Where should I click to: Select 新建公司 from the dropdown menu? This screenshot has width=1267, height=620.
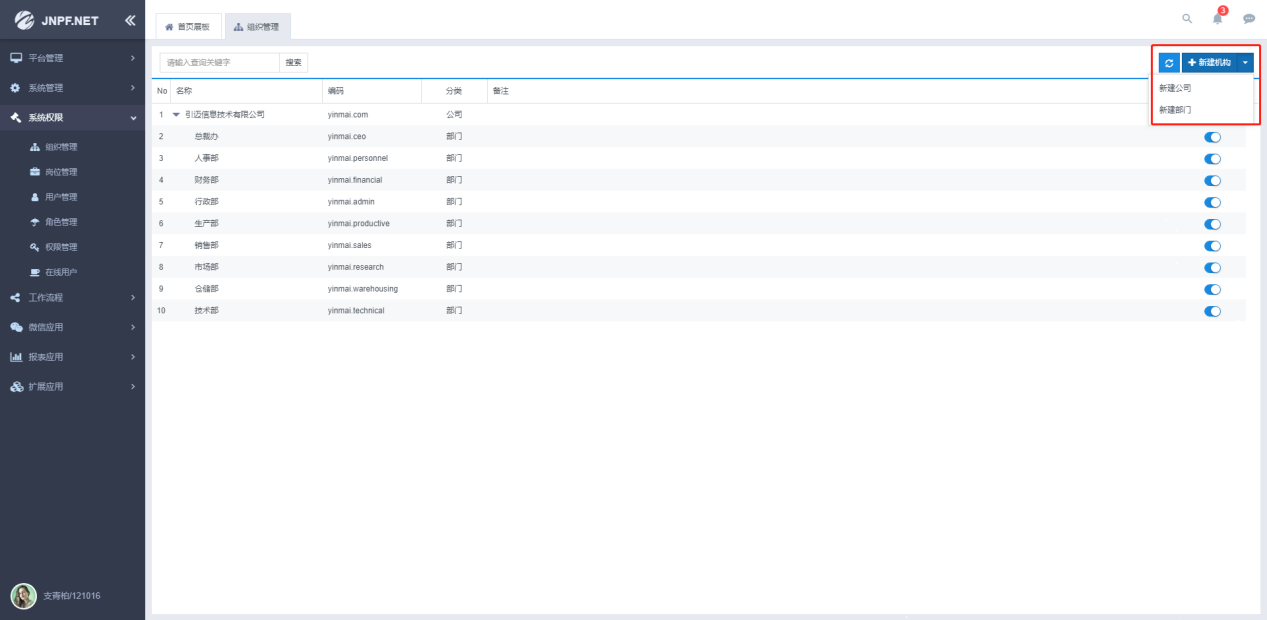1176,88
